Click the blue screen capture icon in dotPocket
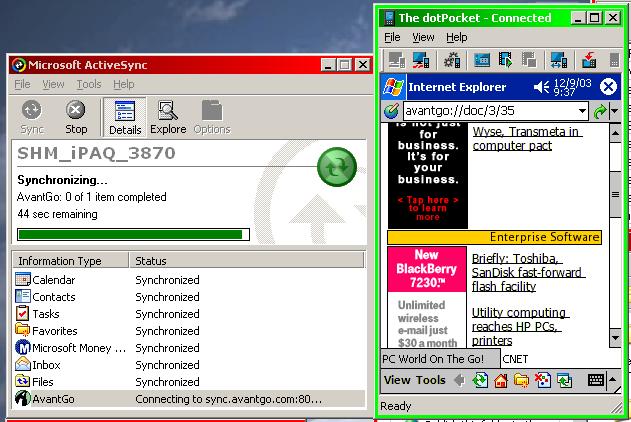The height and width of the screenshot is (422, 631). 482,60
